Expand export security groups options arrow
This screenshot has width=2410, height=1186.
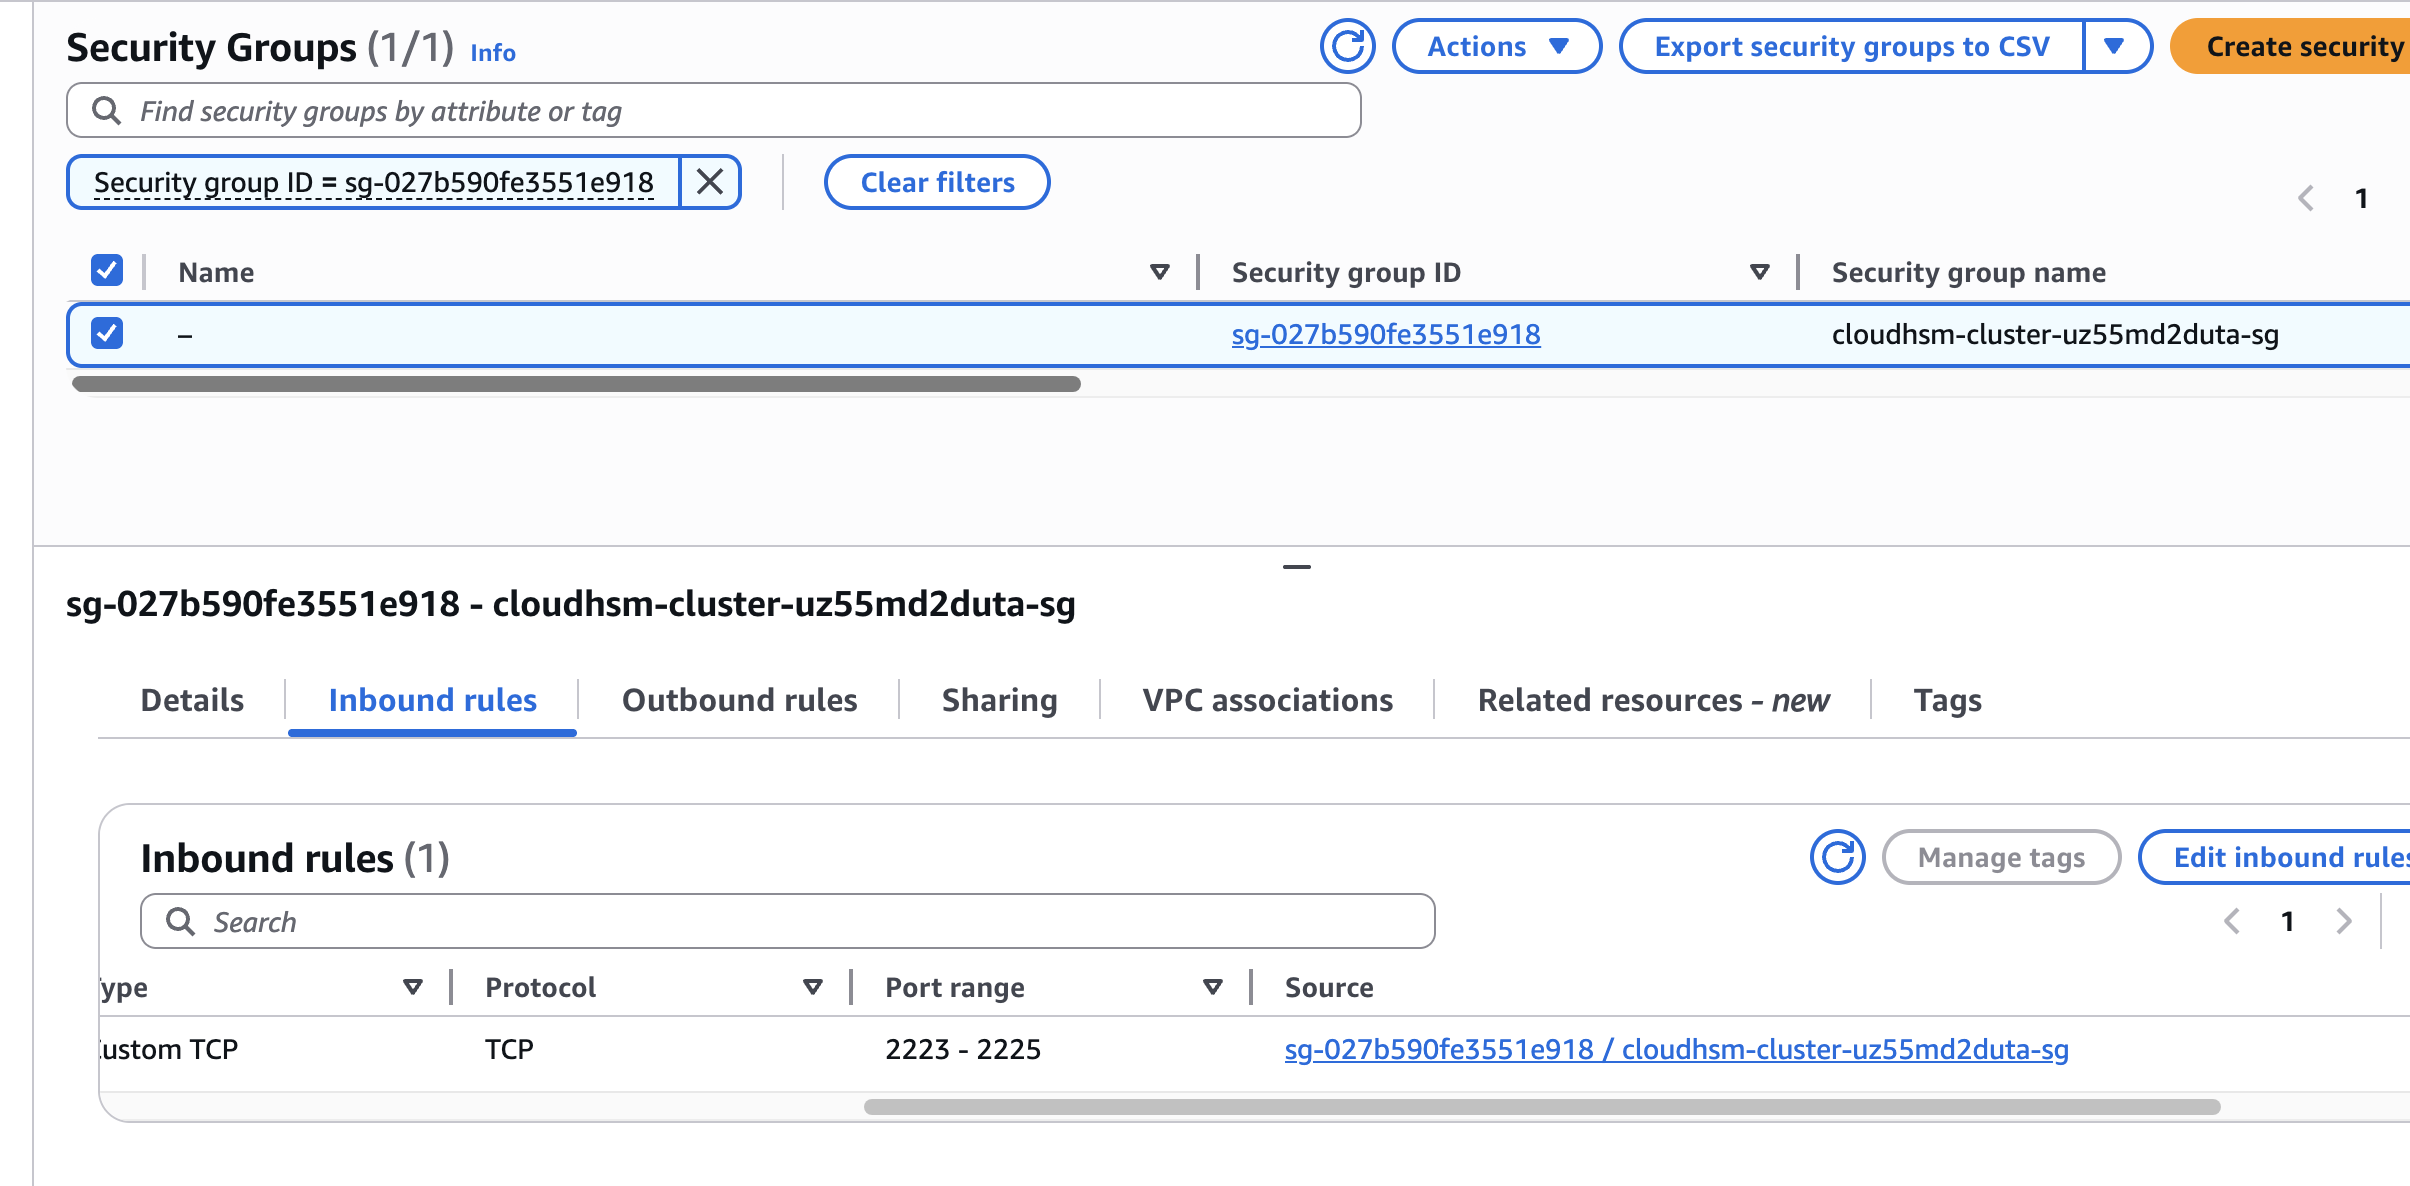click(x=2114, y=47)
